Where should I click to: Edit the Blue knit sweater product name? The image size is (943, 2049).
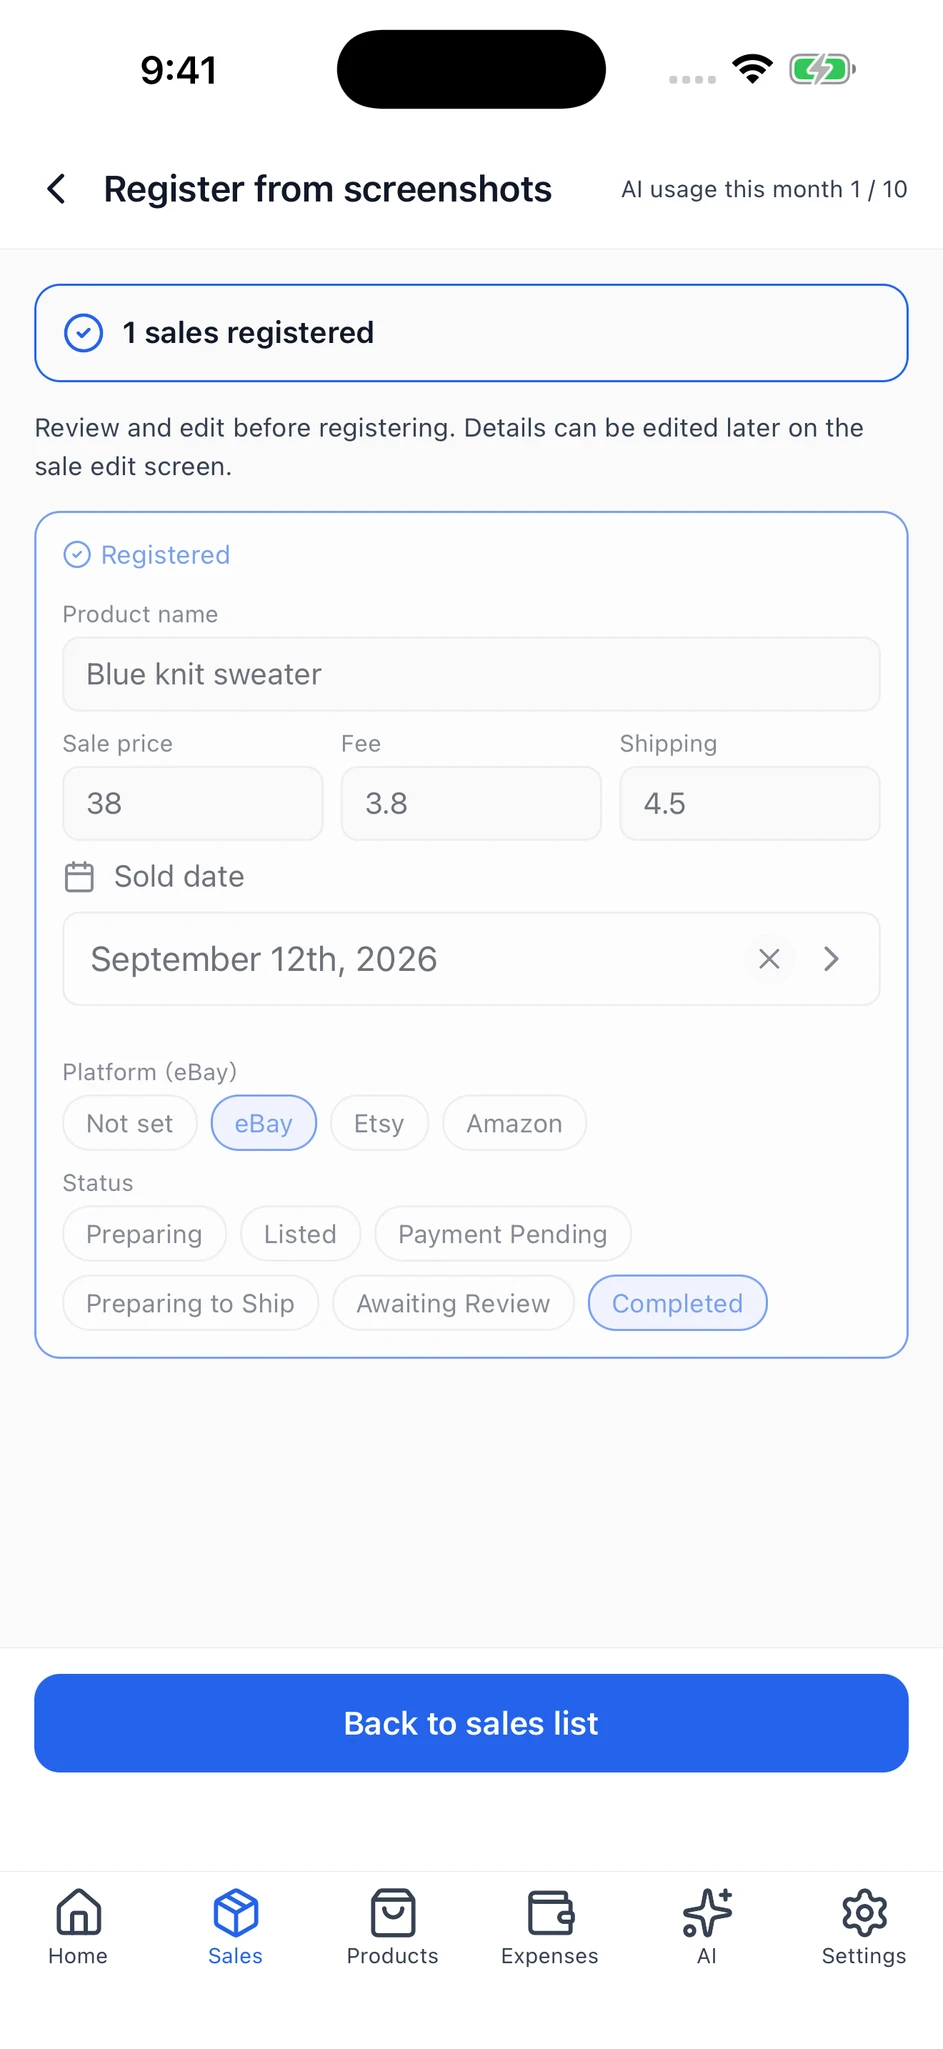pyautogui.click(x=471, y=674)
